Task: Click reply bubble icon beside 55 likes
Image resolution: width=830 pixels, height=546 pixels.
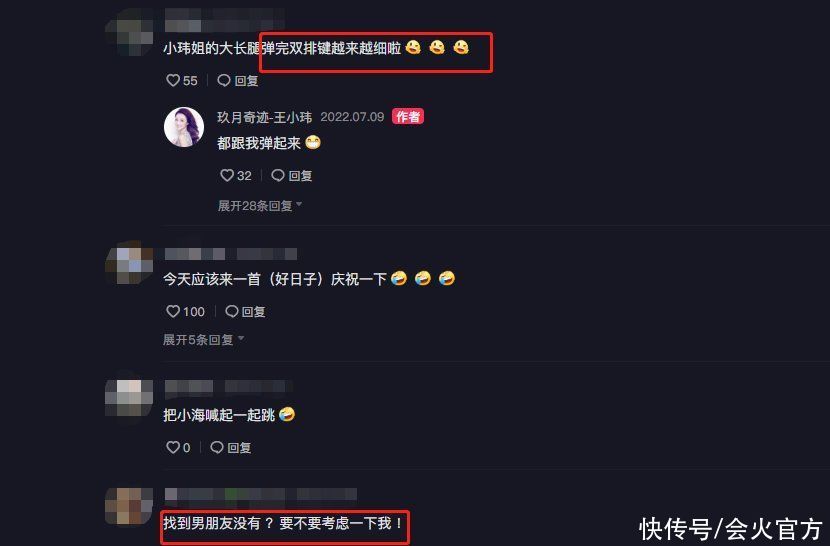Action: [224, 80]
